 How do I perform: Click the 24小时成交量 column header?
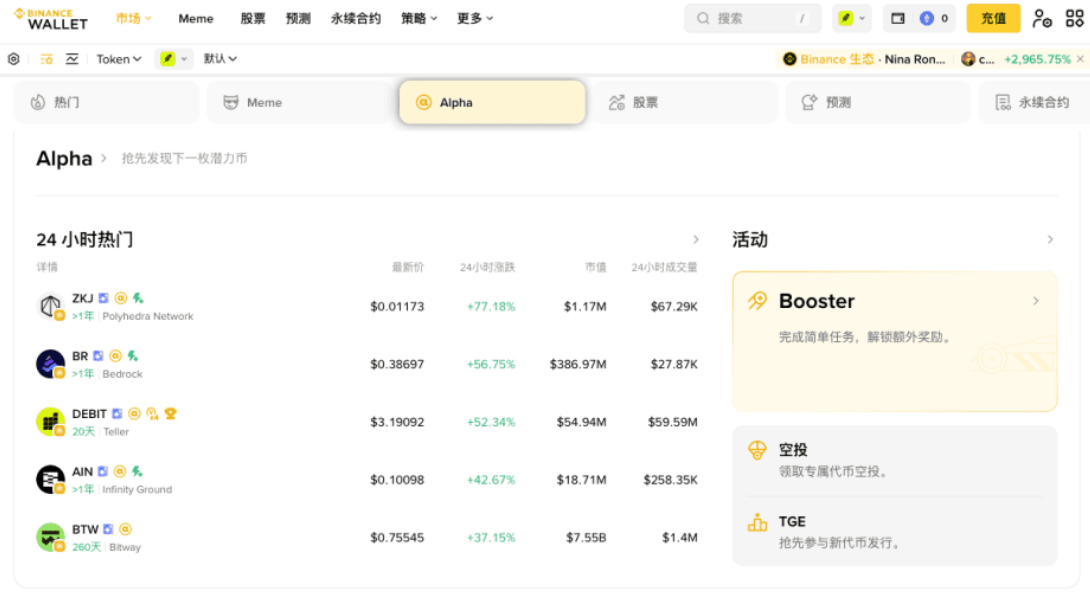pos(665,268)
